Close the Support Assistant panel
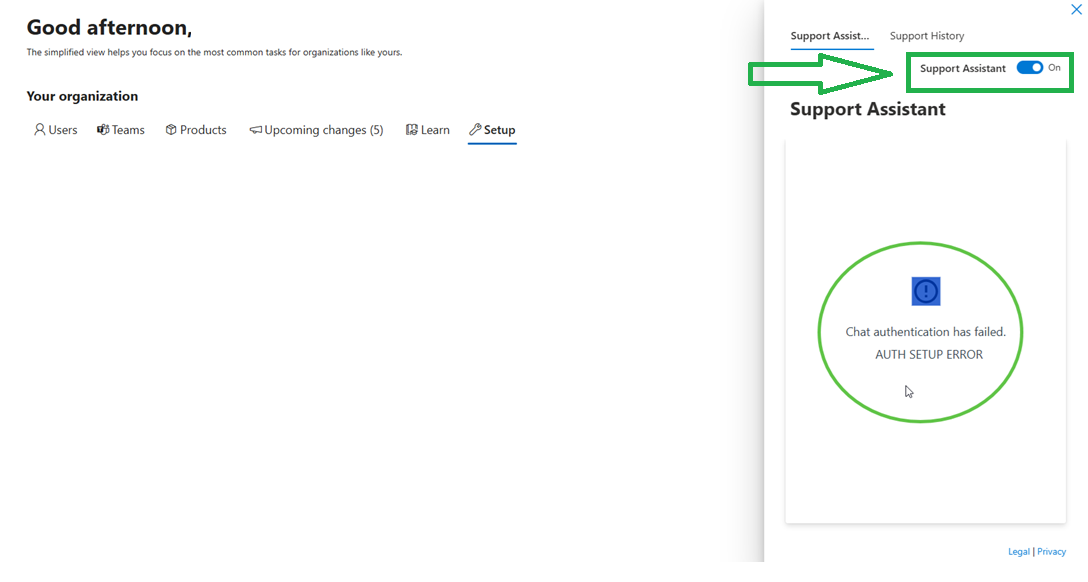Image resolution: width=1088 pixels, height=582 pixels. click(x=1076, y=9)
